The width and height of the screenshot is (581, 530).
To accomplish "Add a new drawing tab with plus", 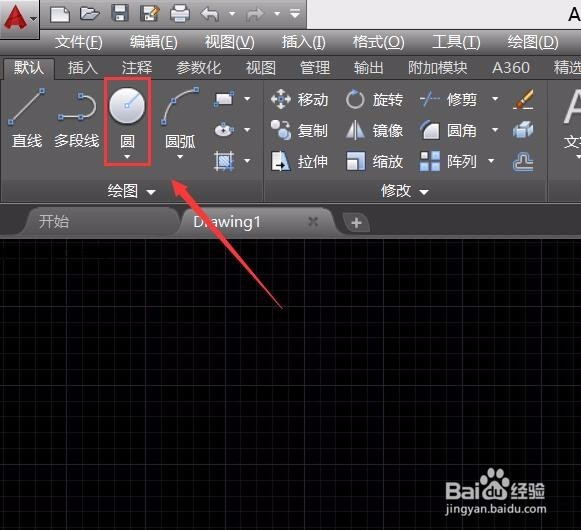I will [356, 223].
